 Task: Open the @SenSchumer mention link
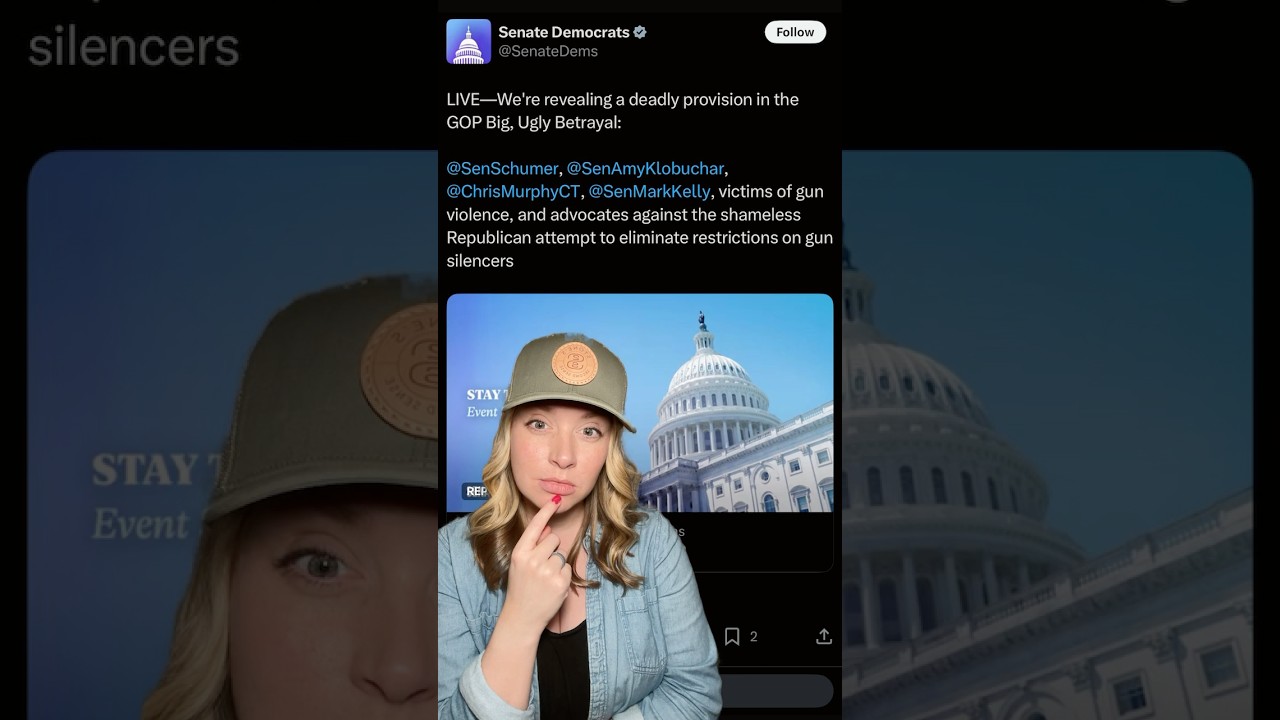pos(502,168)
